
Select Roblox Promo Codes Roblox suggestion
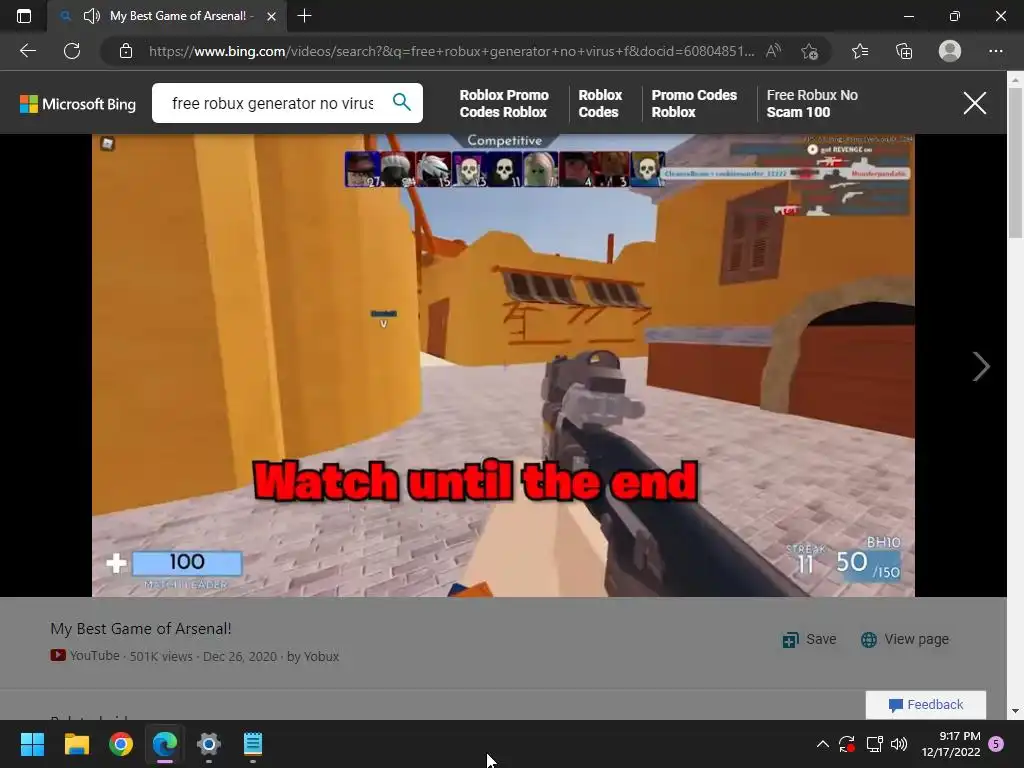click(504, 103)
